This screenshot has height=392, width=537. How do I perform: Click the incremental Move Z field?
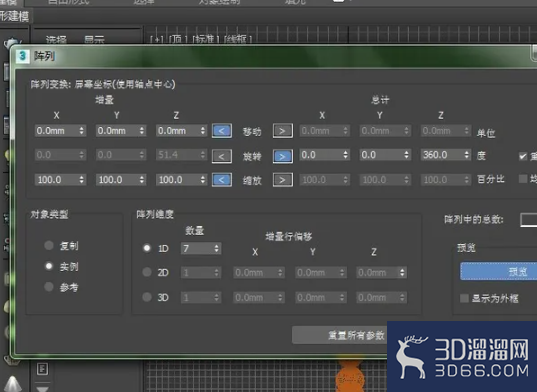[x=182, y=130]
